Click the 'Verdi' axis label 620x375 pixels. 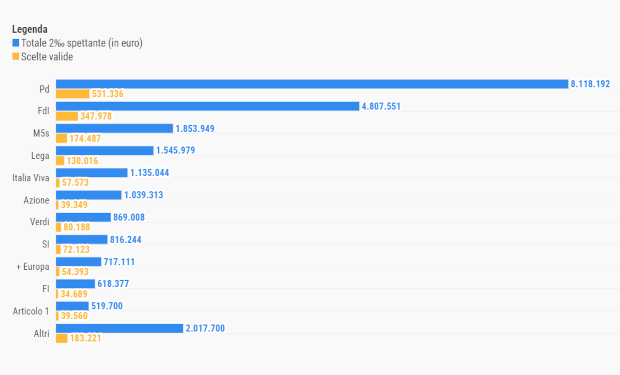[40, 222]
